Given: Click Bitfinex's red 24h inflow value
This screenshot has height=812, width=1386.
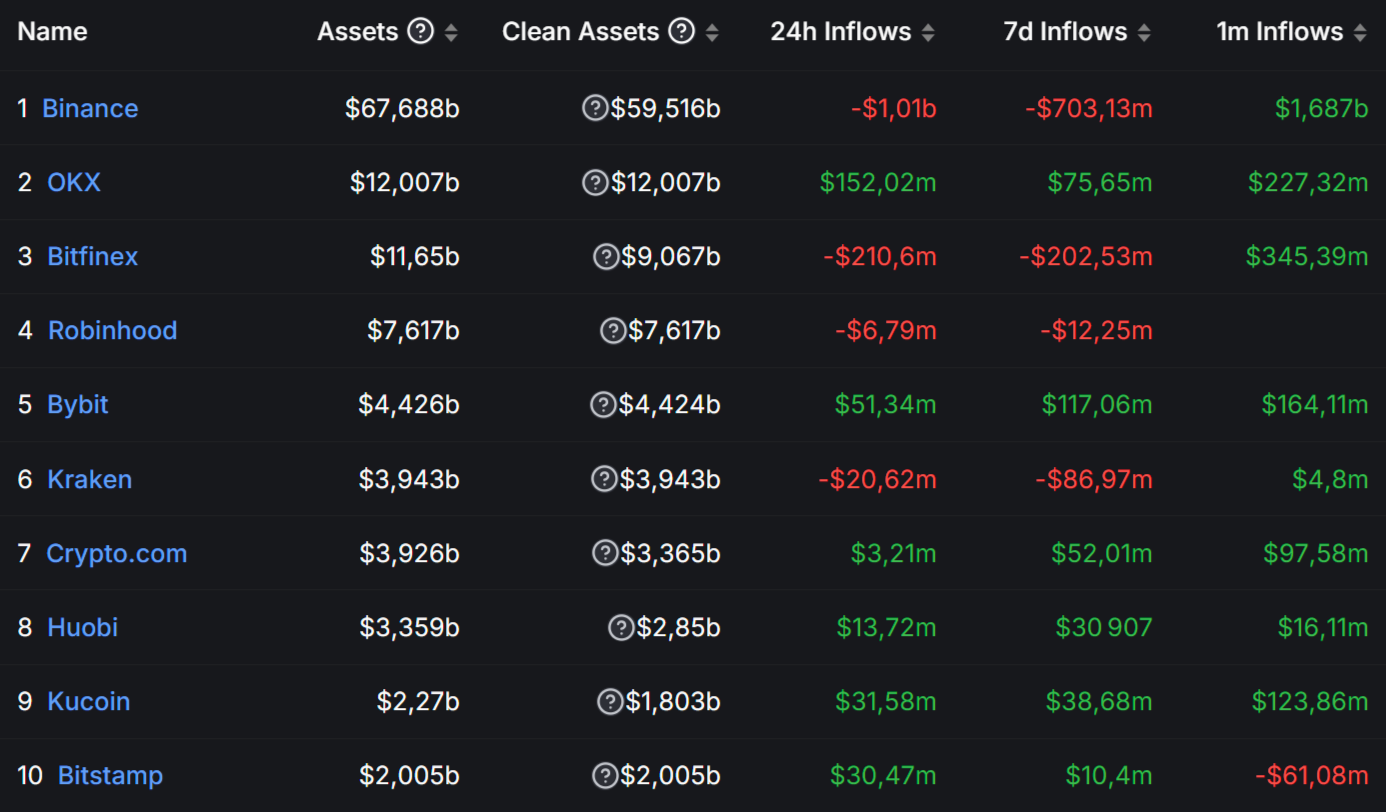Looking at the screenshot, I should pyautogui.click(x=878, y=256).
